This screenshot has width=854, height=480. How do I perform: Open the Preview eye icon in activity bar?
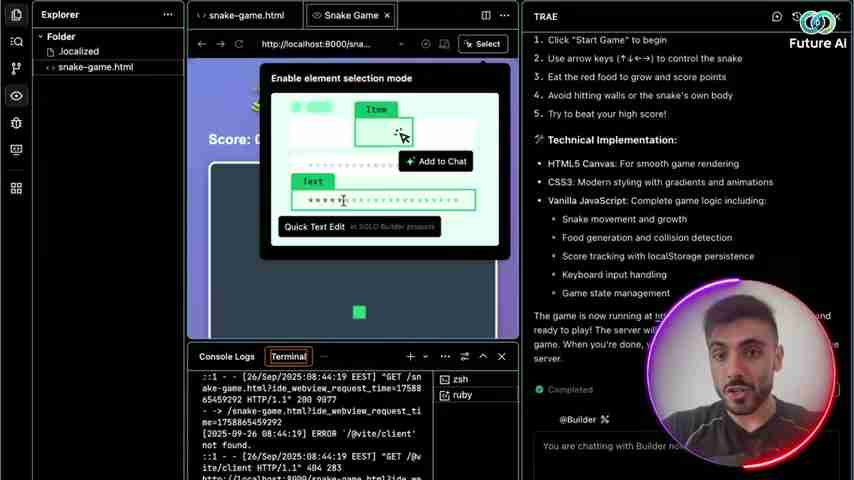(x=16, y=96)
